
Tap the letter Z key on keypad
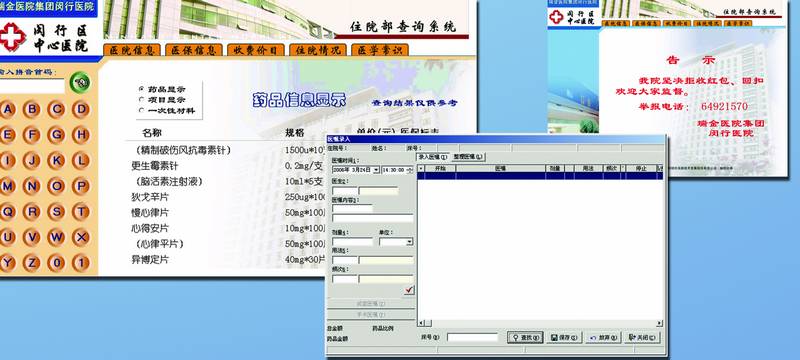(32, 263)
